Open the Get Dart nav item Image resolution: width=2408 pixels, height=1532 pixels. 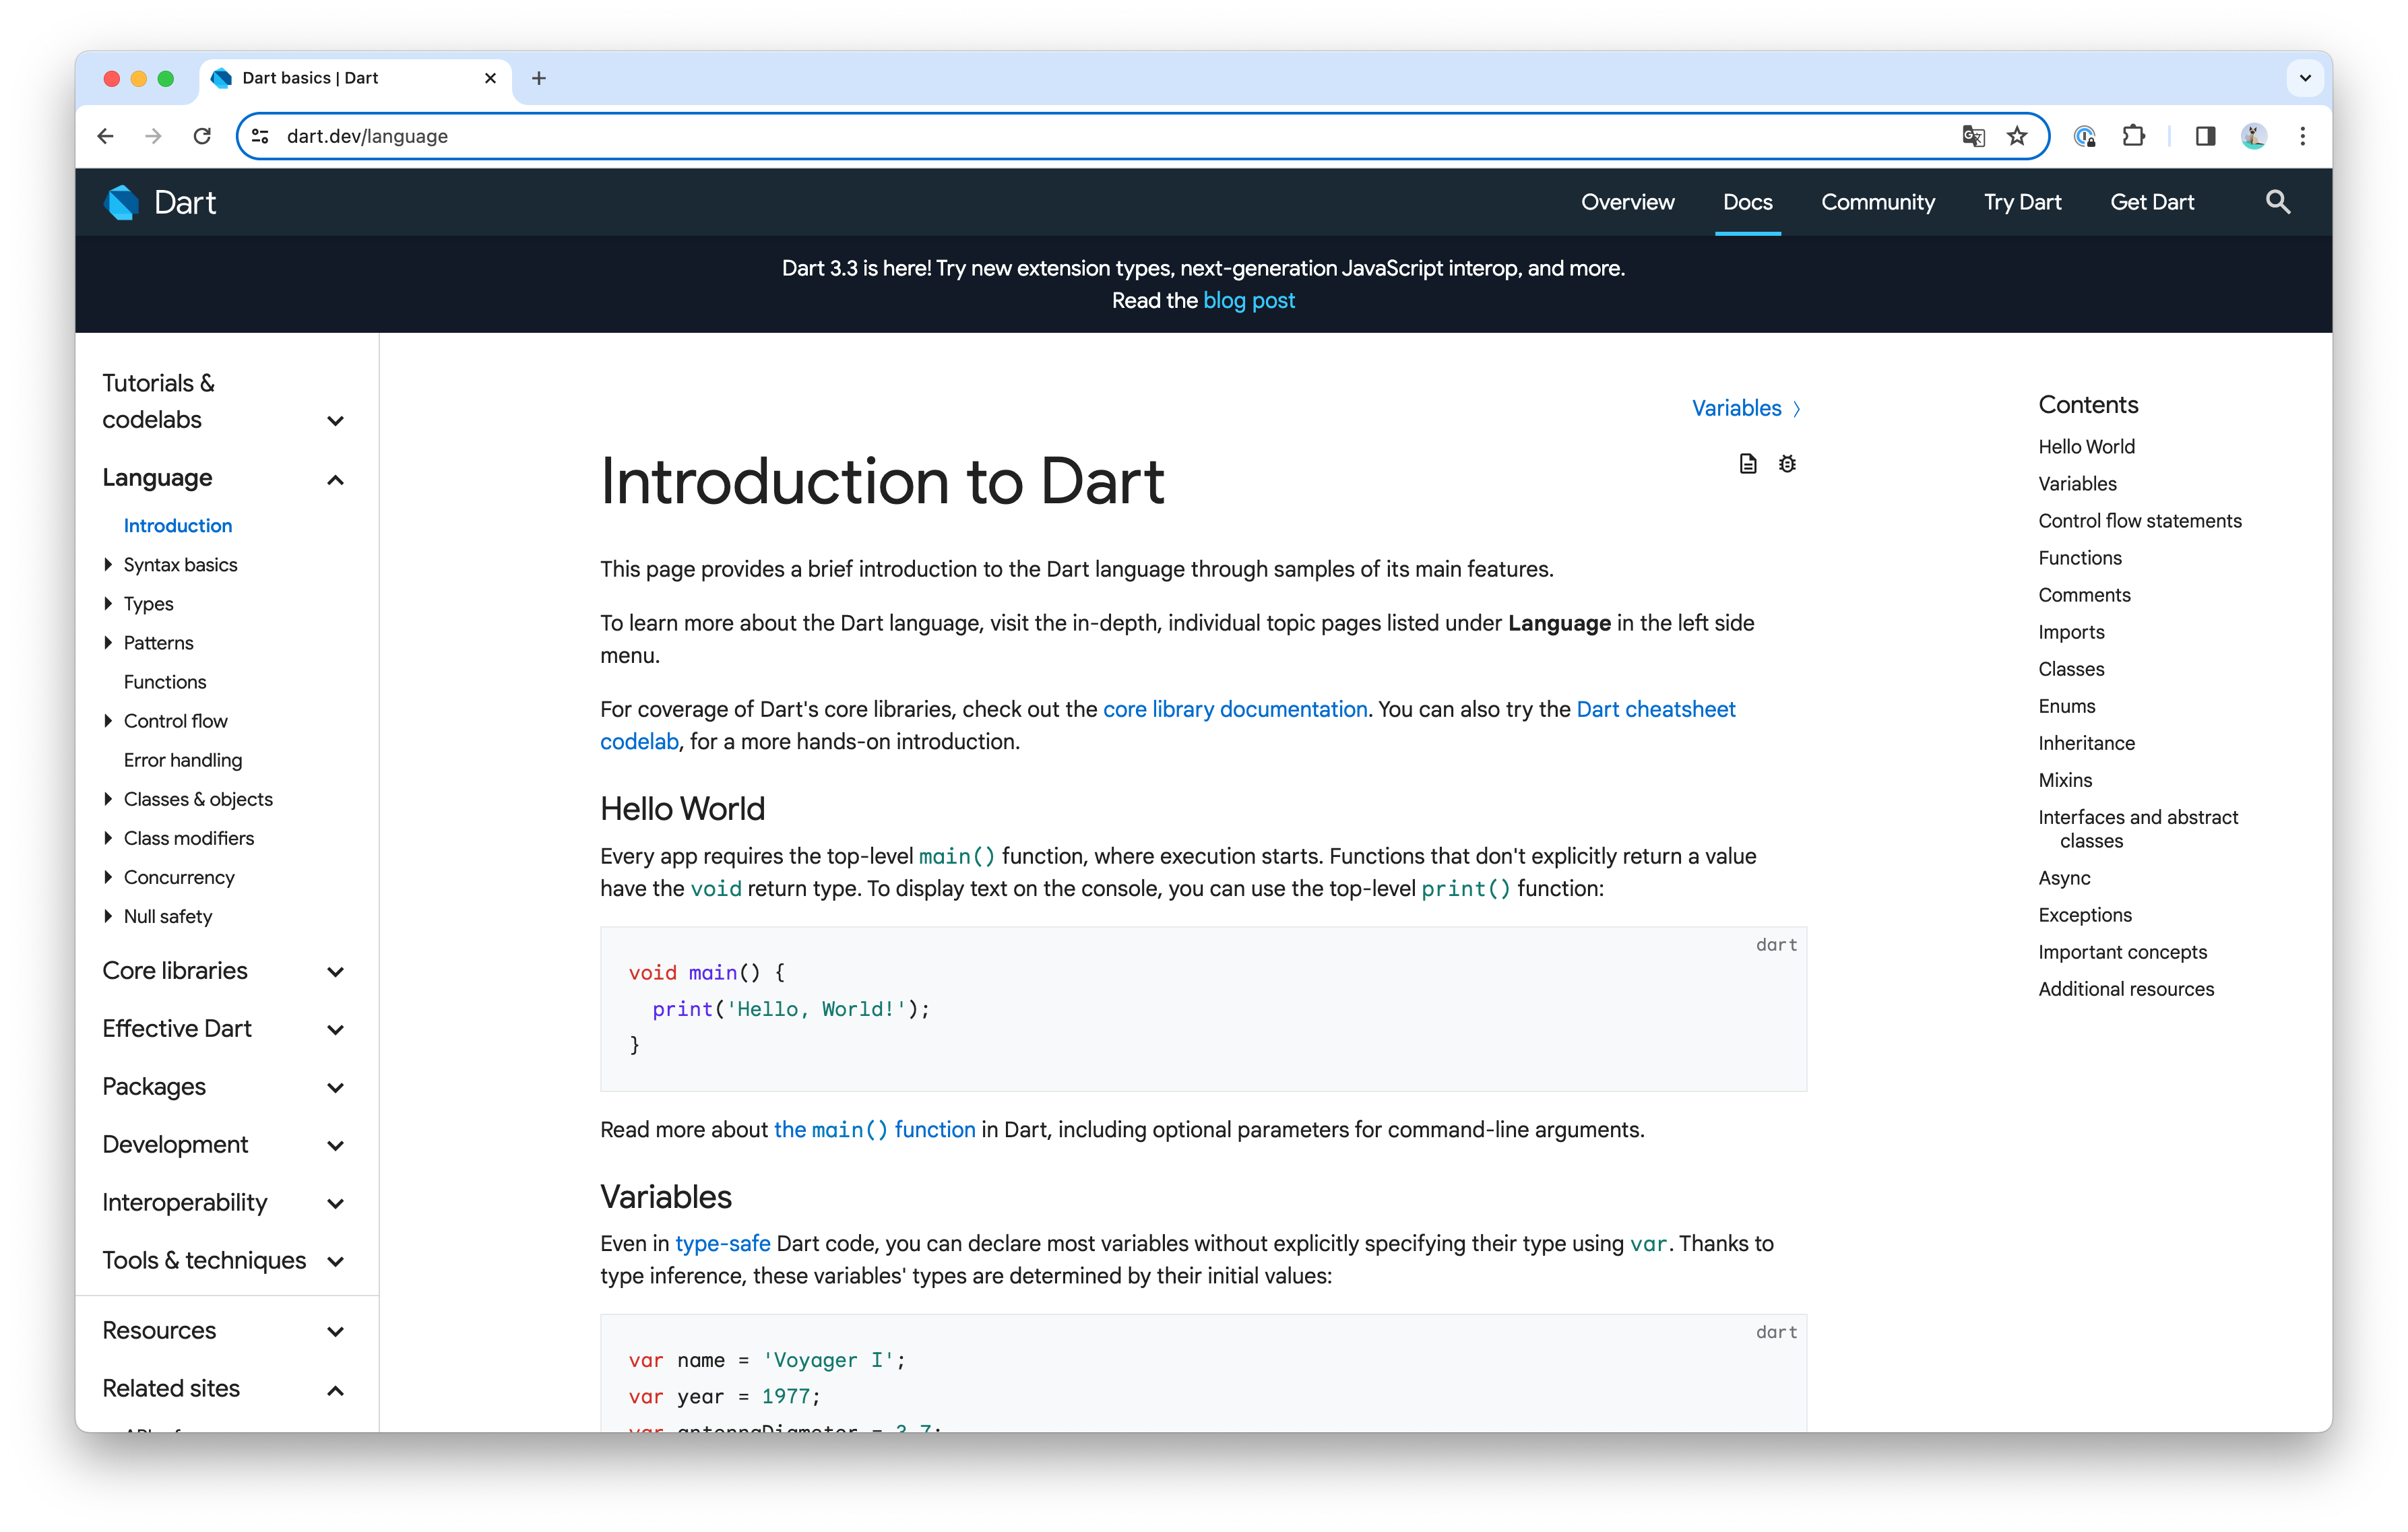[2152, 202]
